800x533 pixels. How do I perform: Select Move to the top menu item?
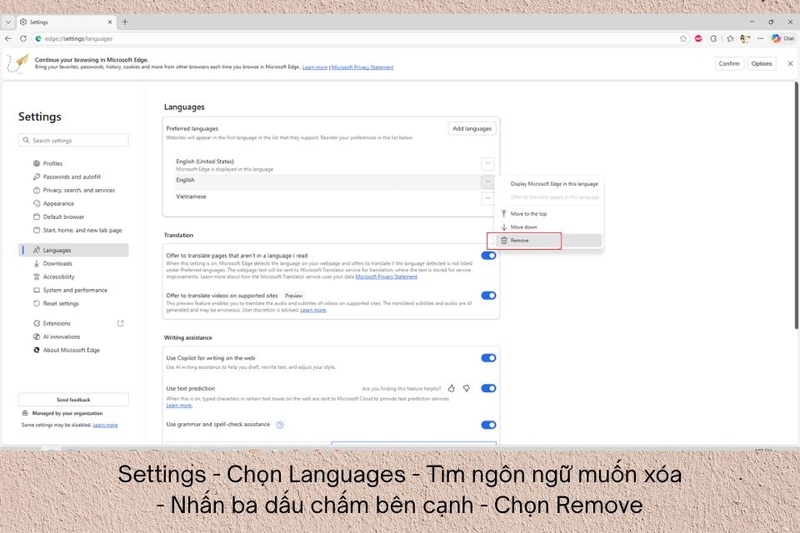click(x=549, y=214)
